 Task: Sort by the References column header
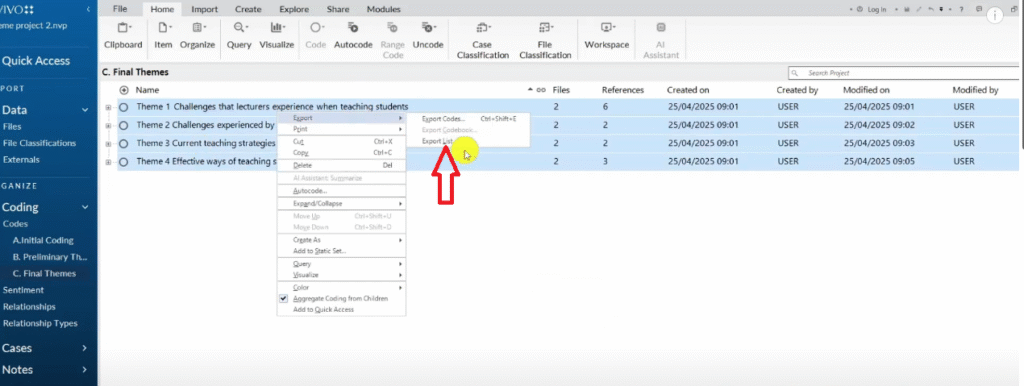pyautogui.click(x=622, y=90)
